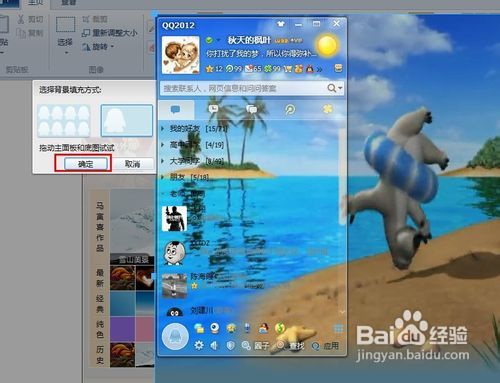Open the QQ skin changer shirt icon
The width and height of the screenshot is (500, 383).
pyautogui.click(x=281, y=24)
